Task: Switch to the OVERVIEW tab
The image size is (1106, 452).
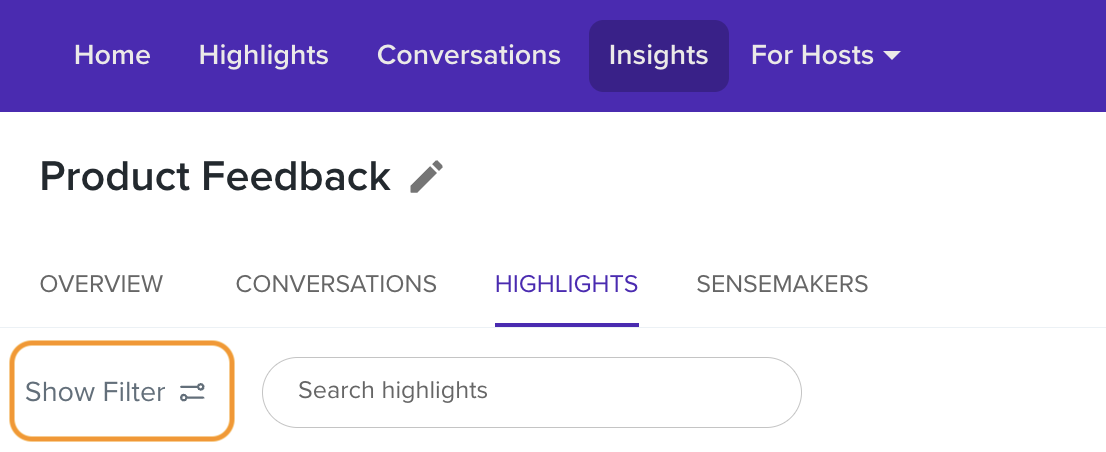Action: pos(101,284)
